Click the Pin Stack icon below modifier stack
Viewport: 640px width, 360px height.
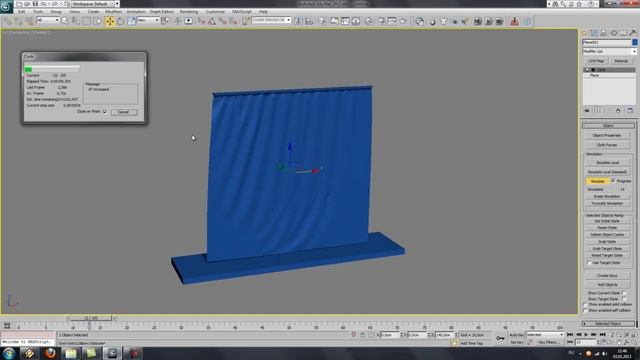pos(587,111)
